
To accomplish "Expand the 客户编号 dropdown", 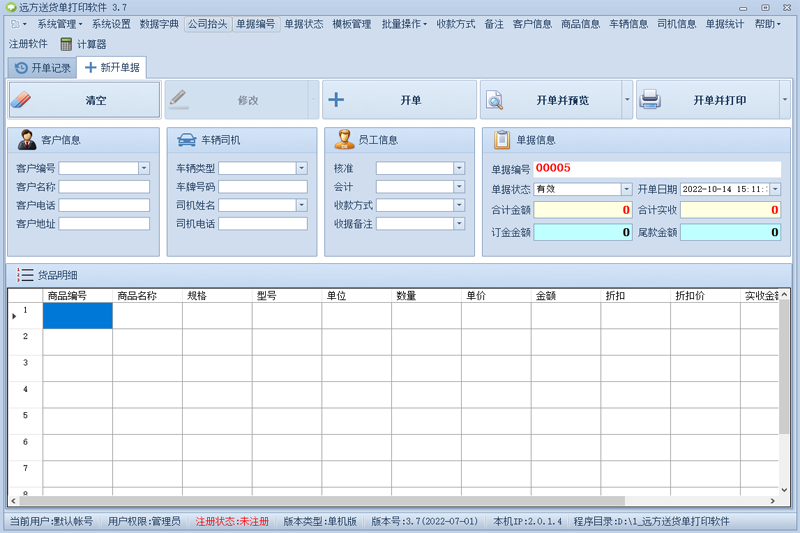I will point(144,168).
